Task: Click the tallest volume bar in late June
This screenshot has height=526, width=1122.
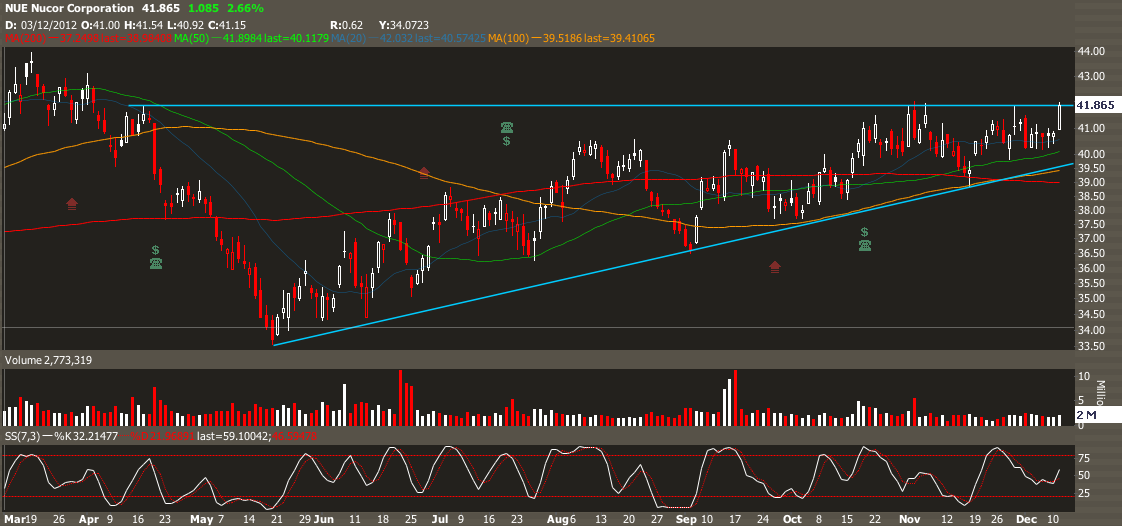Action: pos(401,398)
